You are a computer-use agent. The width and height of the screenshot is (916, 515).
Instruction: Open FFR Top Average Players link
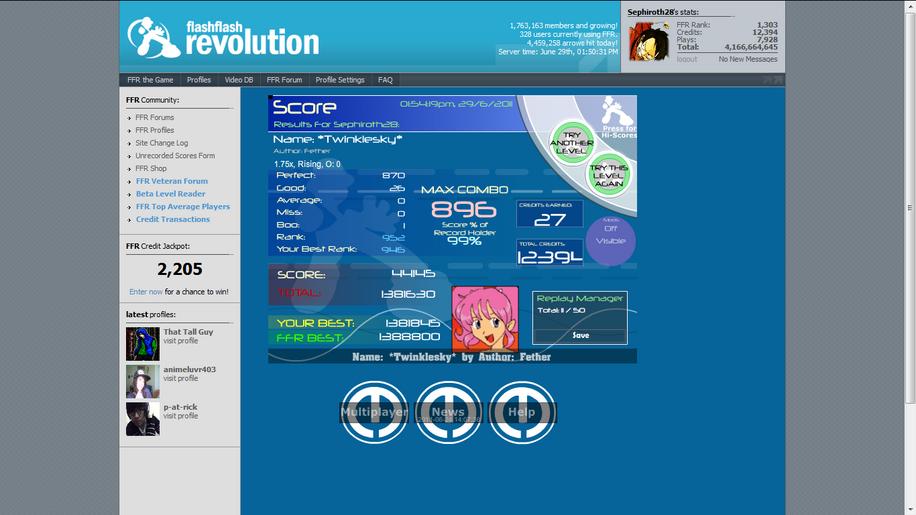(183, 207)
